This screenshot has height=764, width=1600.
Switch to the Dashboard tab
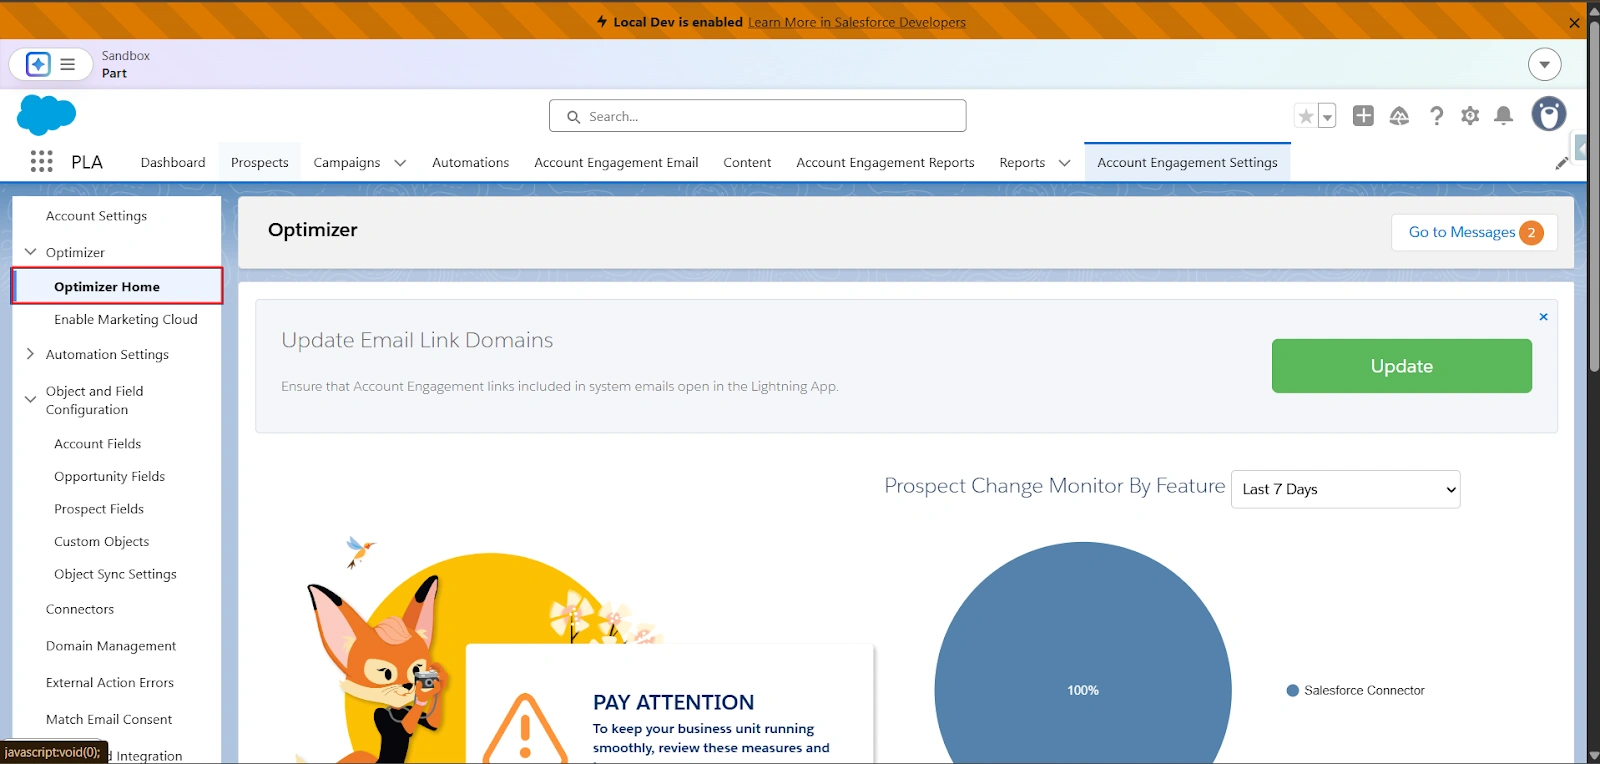coord(173,162)
